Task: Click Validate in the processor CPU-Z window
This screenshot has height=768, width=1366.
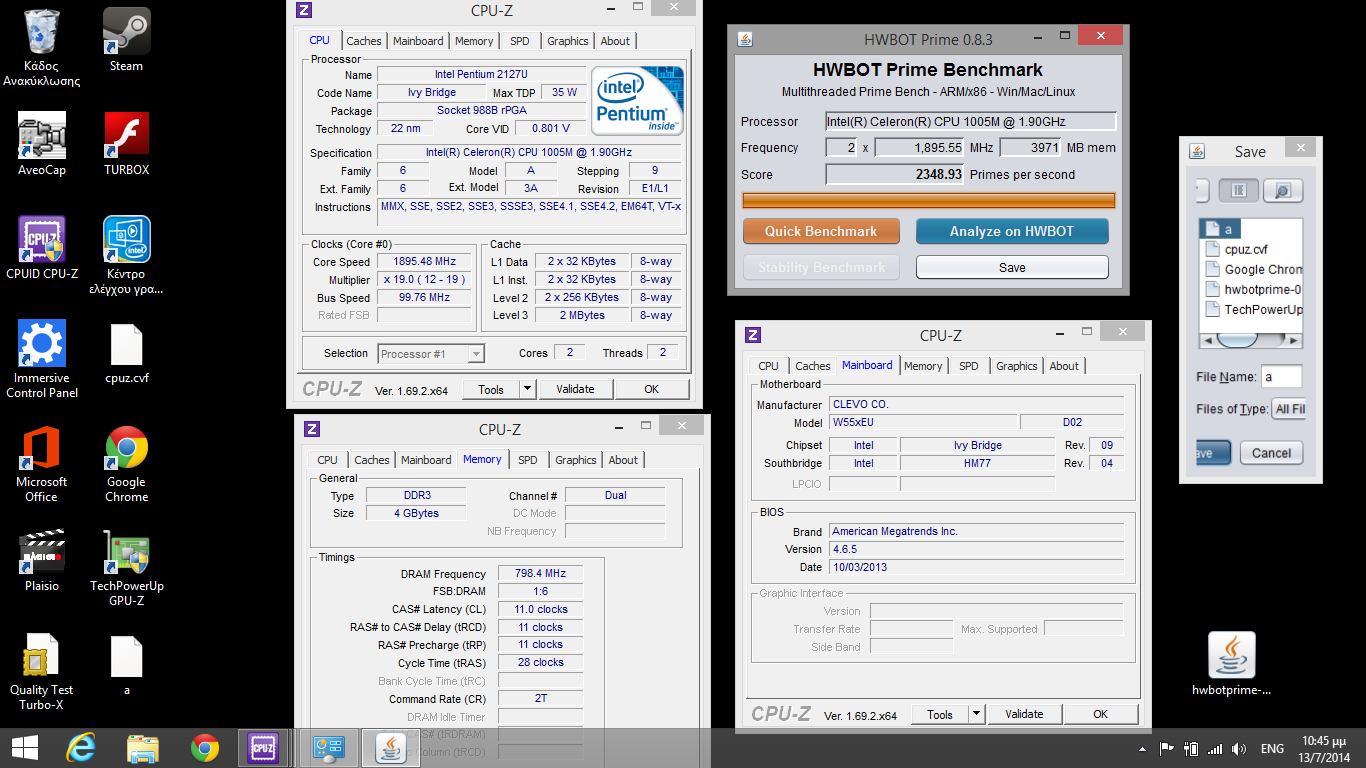Action: (575, 389)
